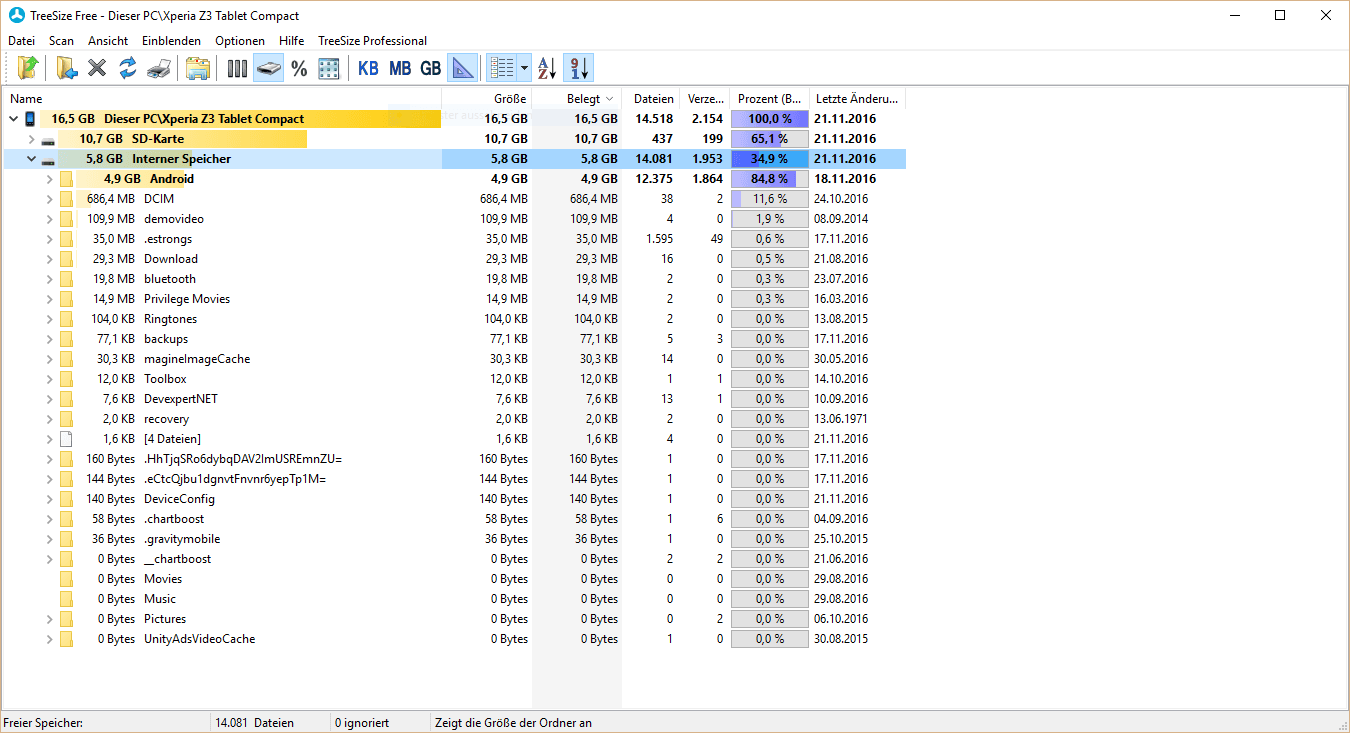Open the Ansicht menu
Viewport: 1350px width, 733px height.
(x=108, y=41)
